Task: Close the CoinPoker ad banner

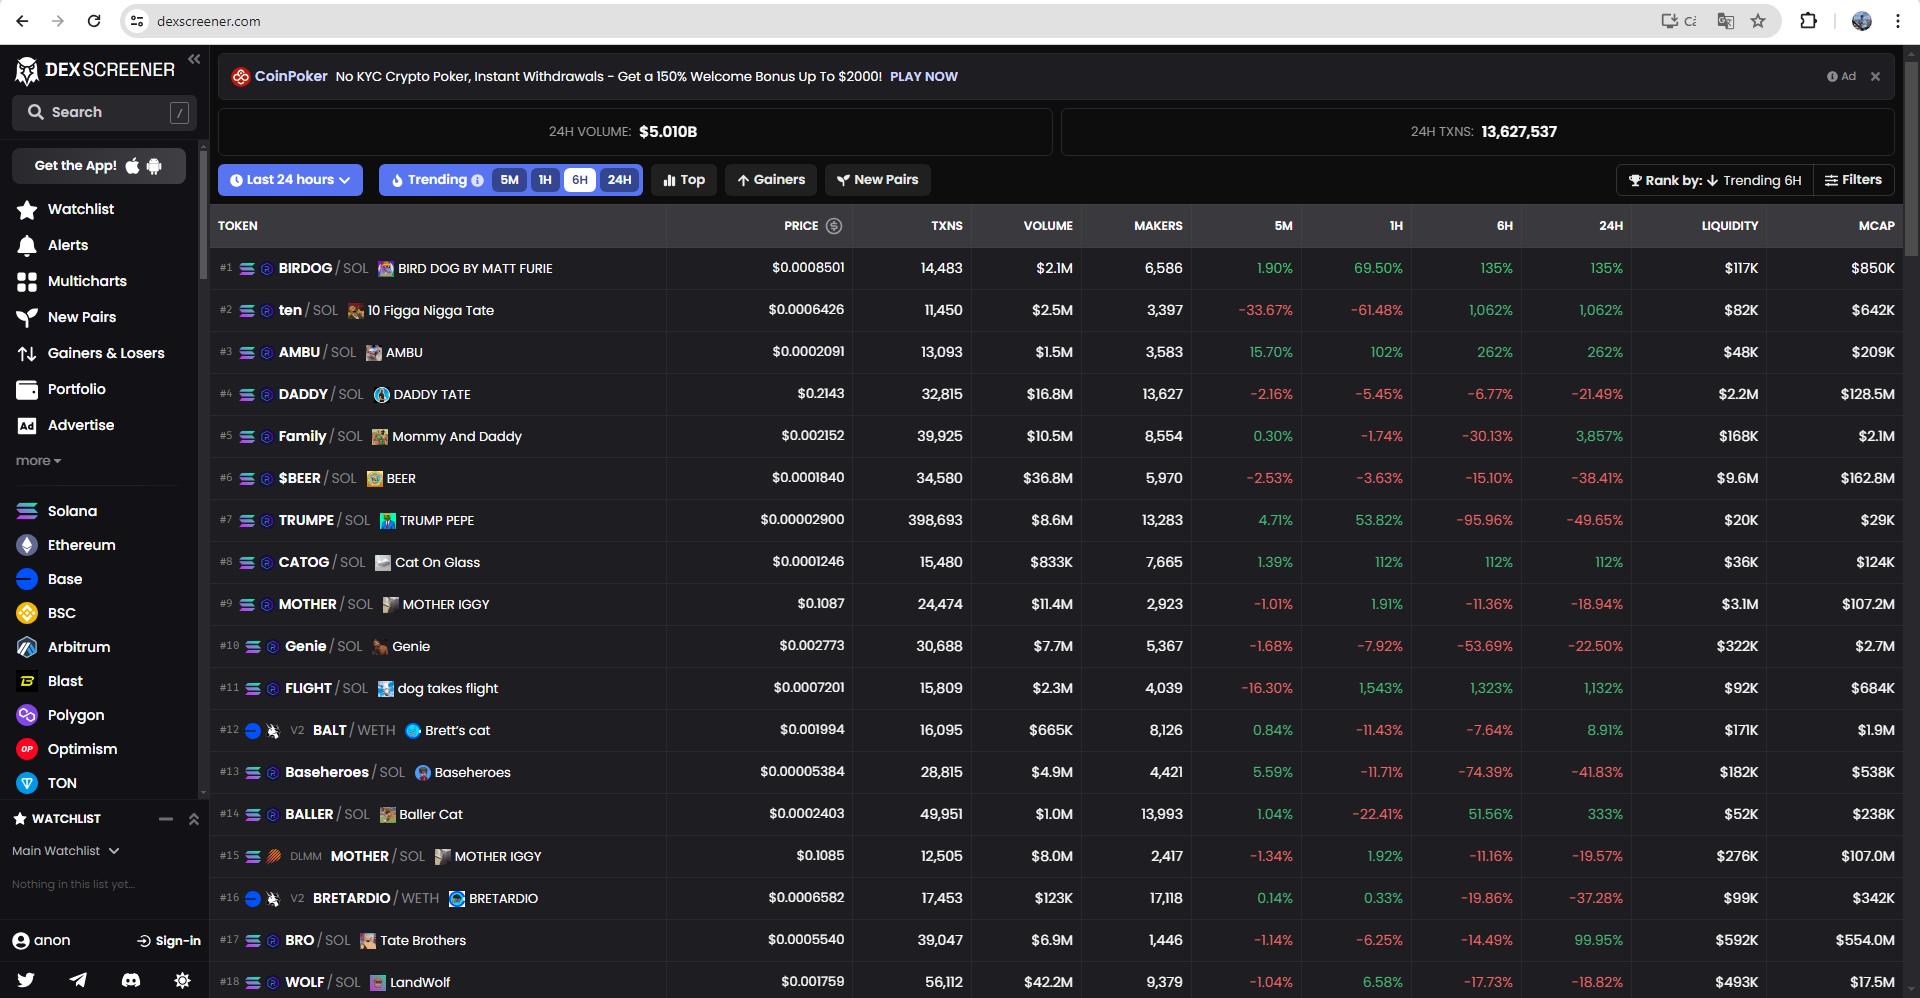Action: 1875,77
